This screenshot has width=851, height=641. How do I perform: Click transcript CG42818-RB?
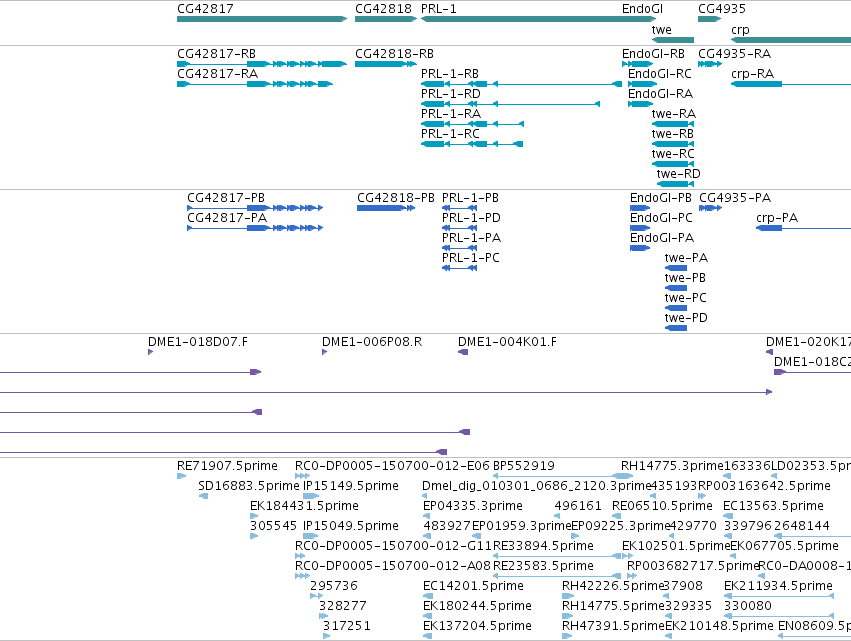click(385, 64)
